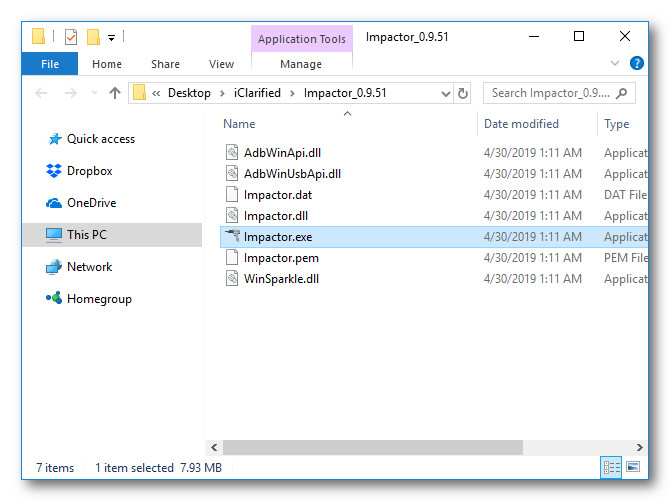Switch to details view layout
The image size is (670, 501).
(x=611, y=467)
